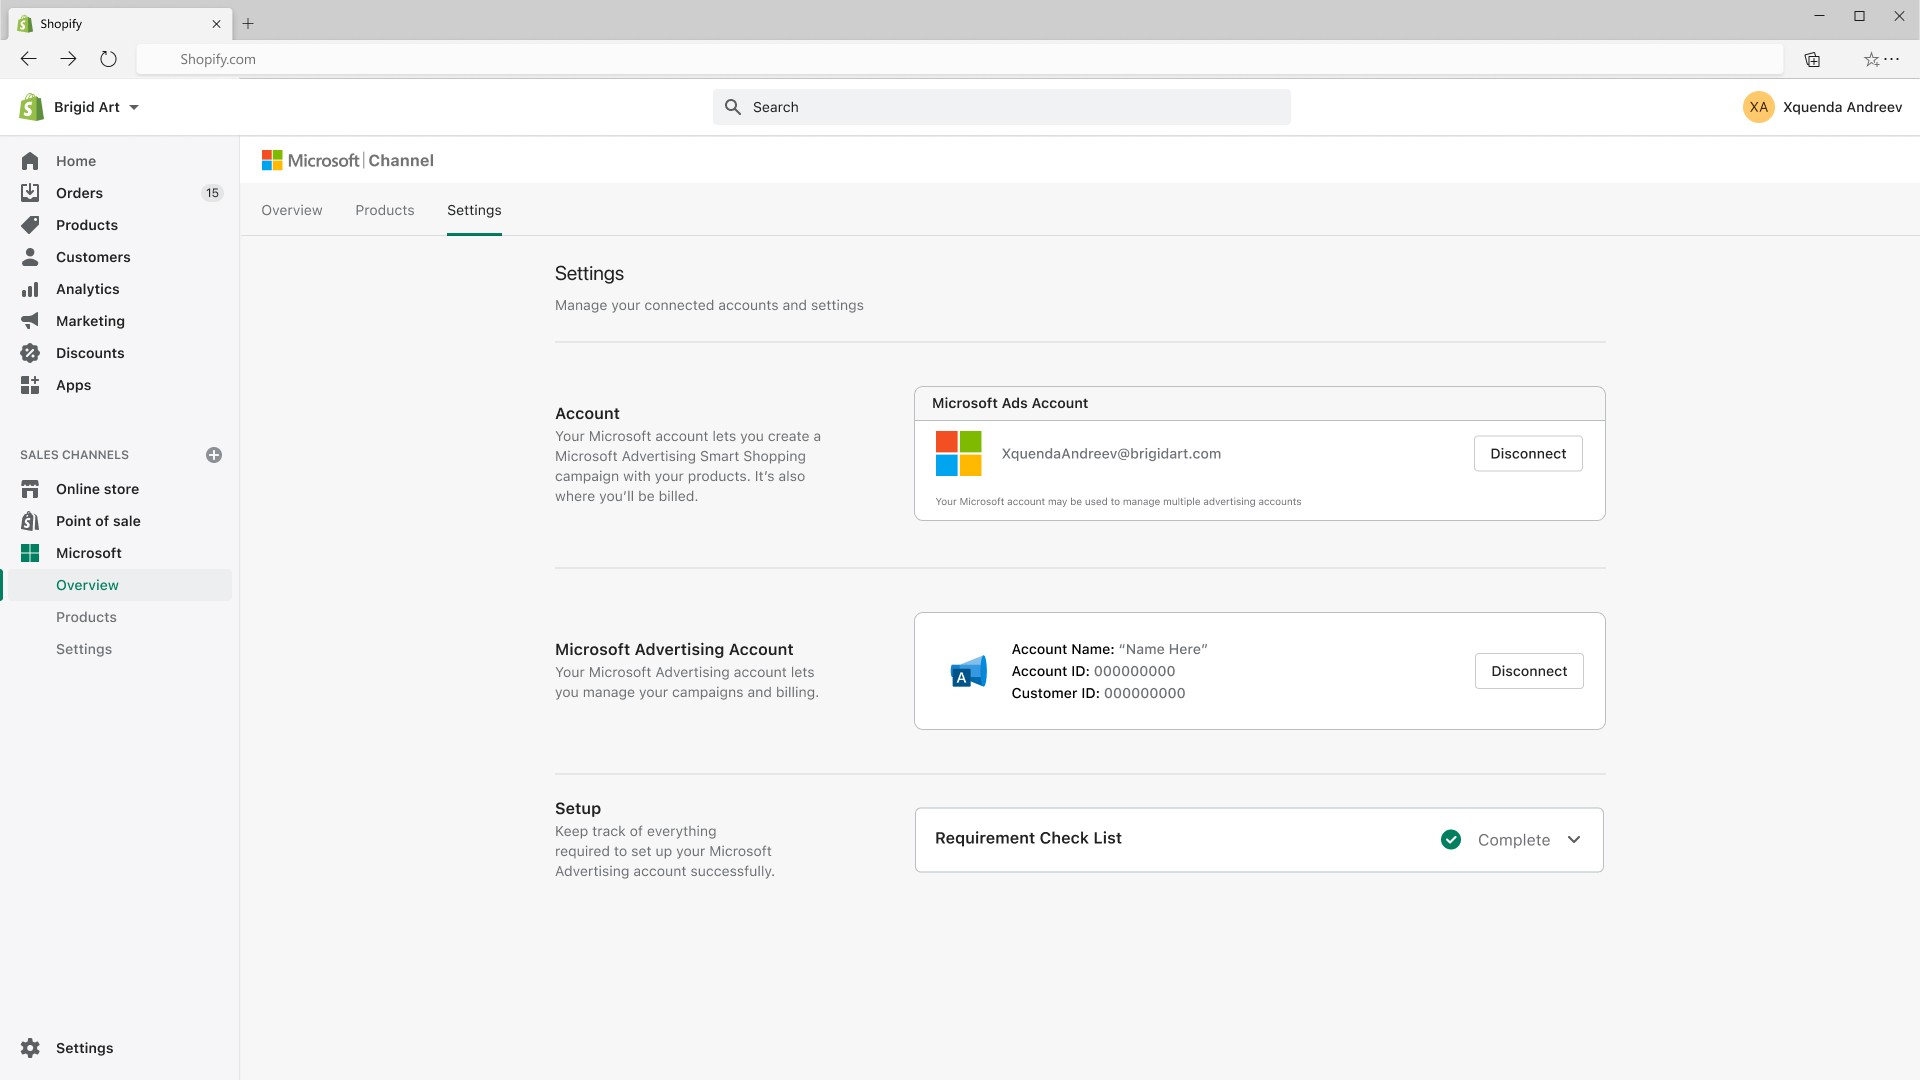
Task: Open Analytics bar chart icon
Action: tap(30, 289)
